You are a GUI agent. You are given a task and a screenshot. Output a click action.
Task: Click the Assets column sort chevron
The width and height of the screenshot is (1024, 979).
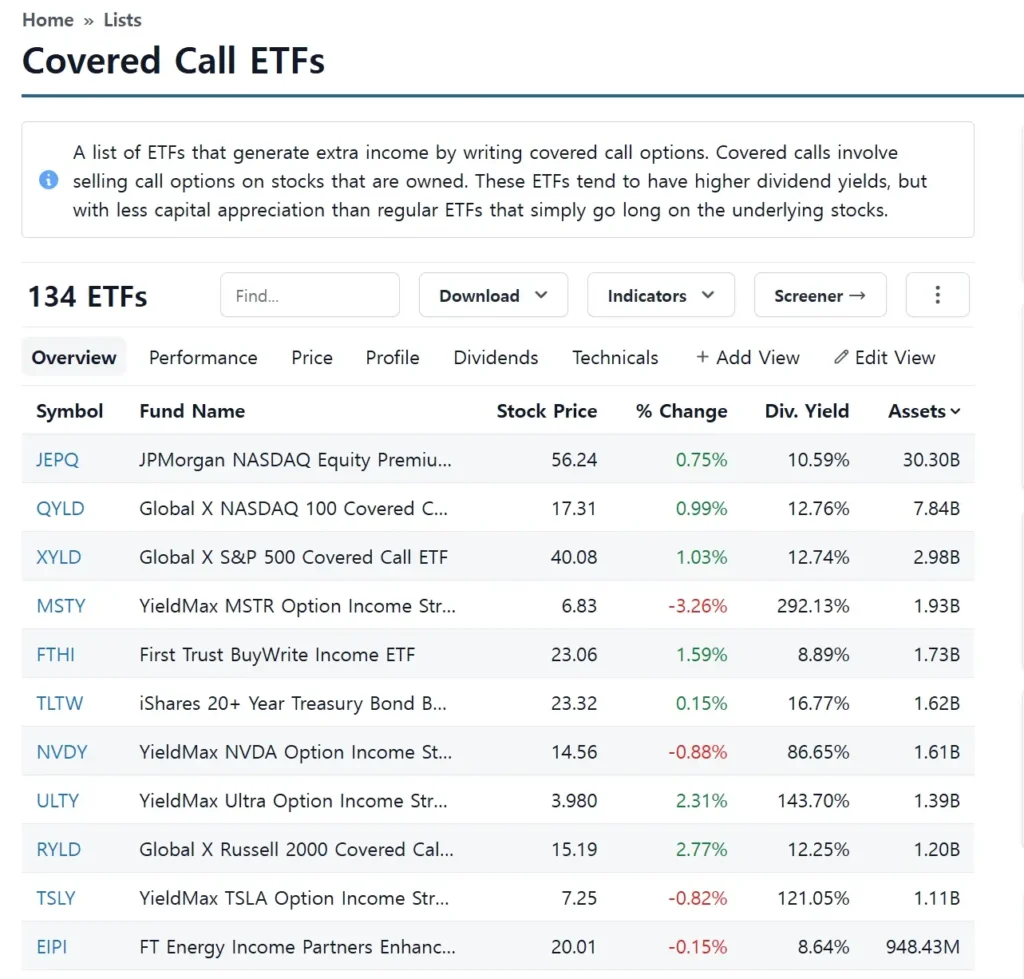click(x=955, y=411)
